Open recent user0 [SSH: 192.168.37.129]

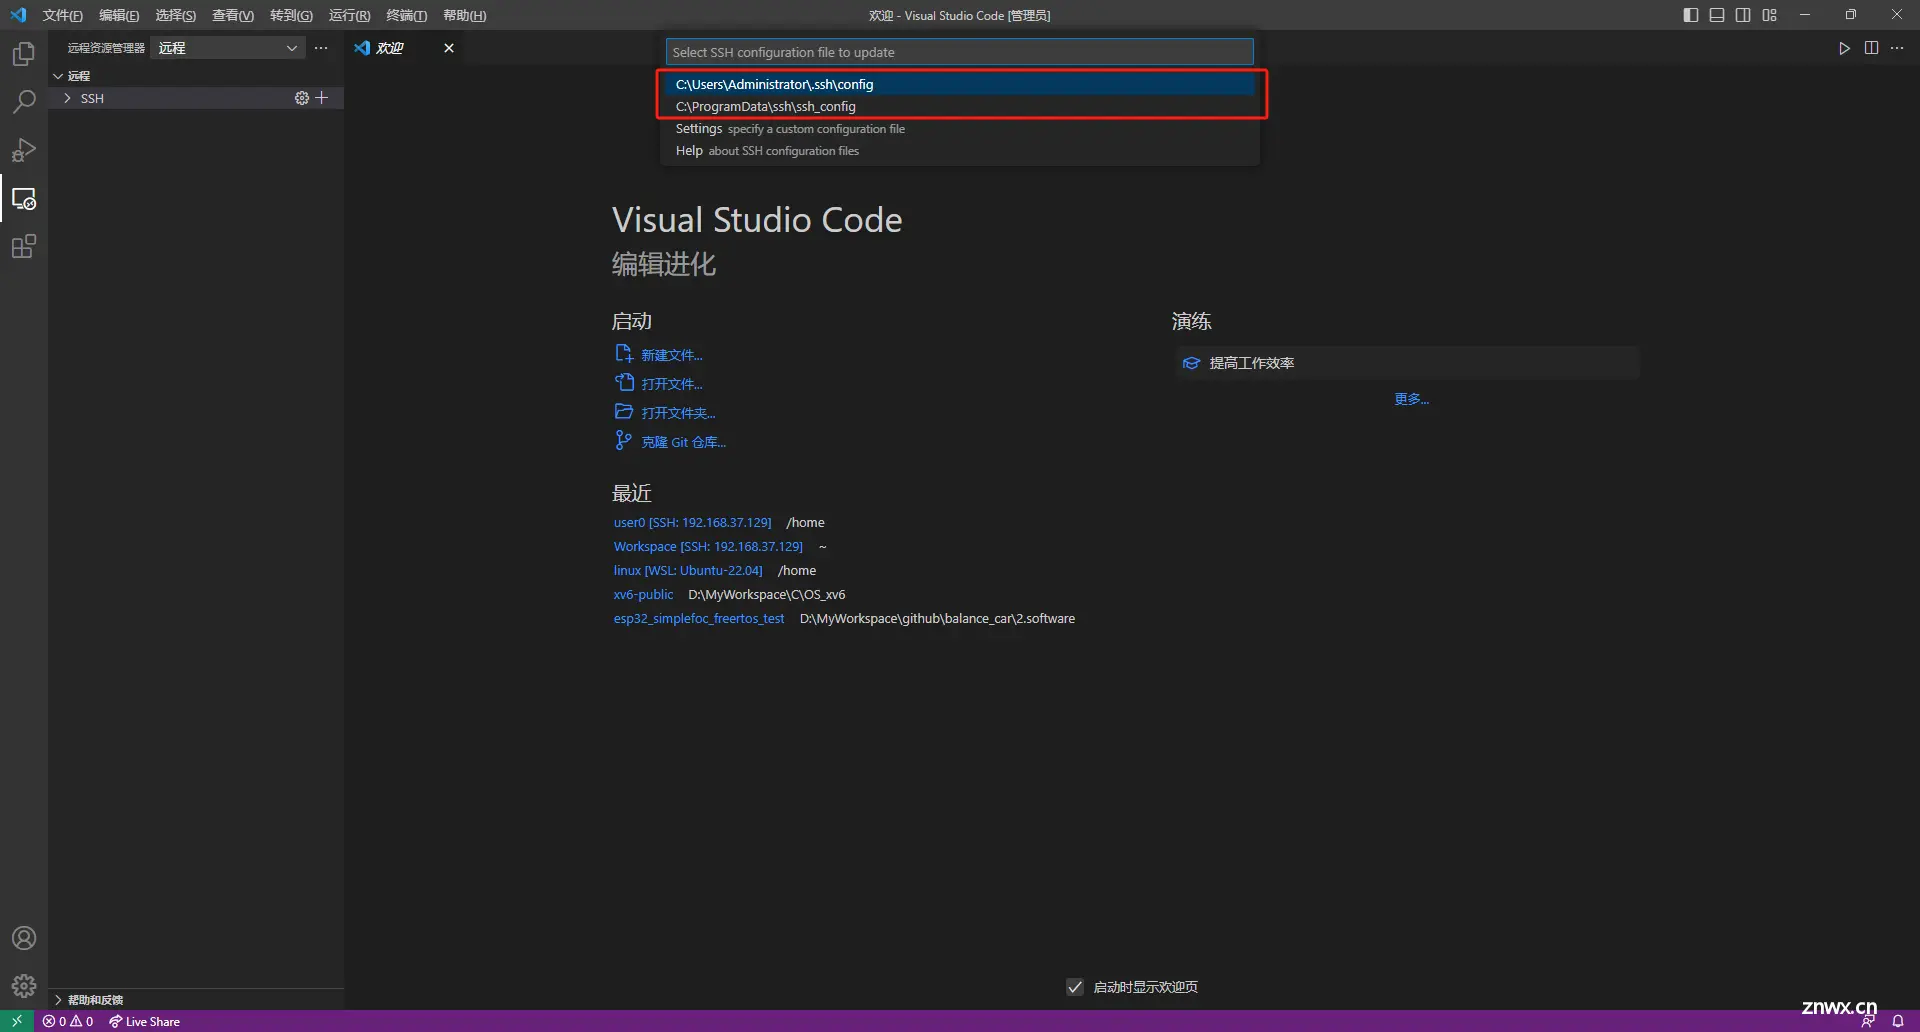pos(692,522)
